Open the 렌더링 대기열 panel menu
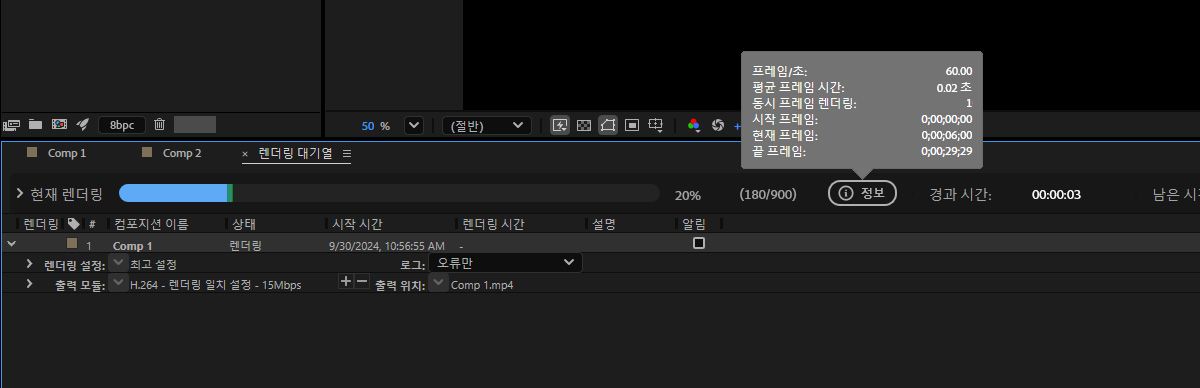The image size is (1200, 388). [x=347, y=154]
